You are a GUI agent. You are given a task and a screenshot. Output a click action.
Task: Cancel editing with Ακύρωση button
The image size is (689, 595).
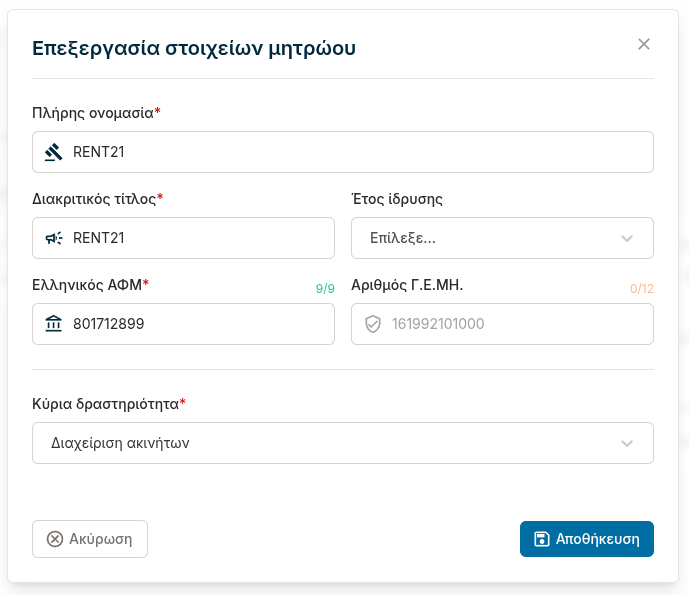[x=90, y=539]
